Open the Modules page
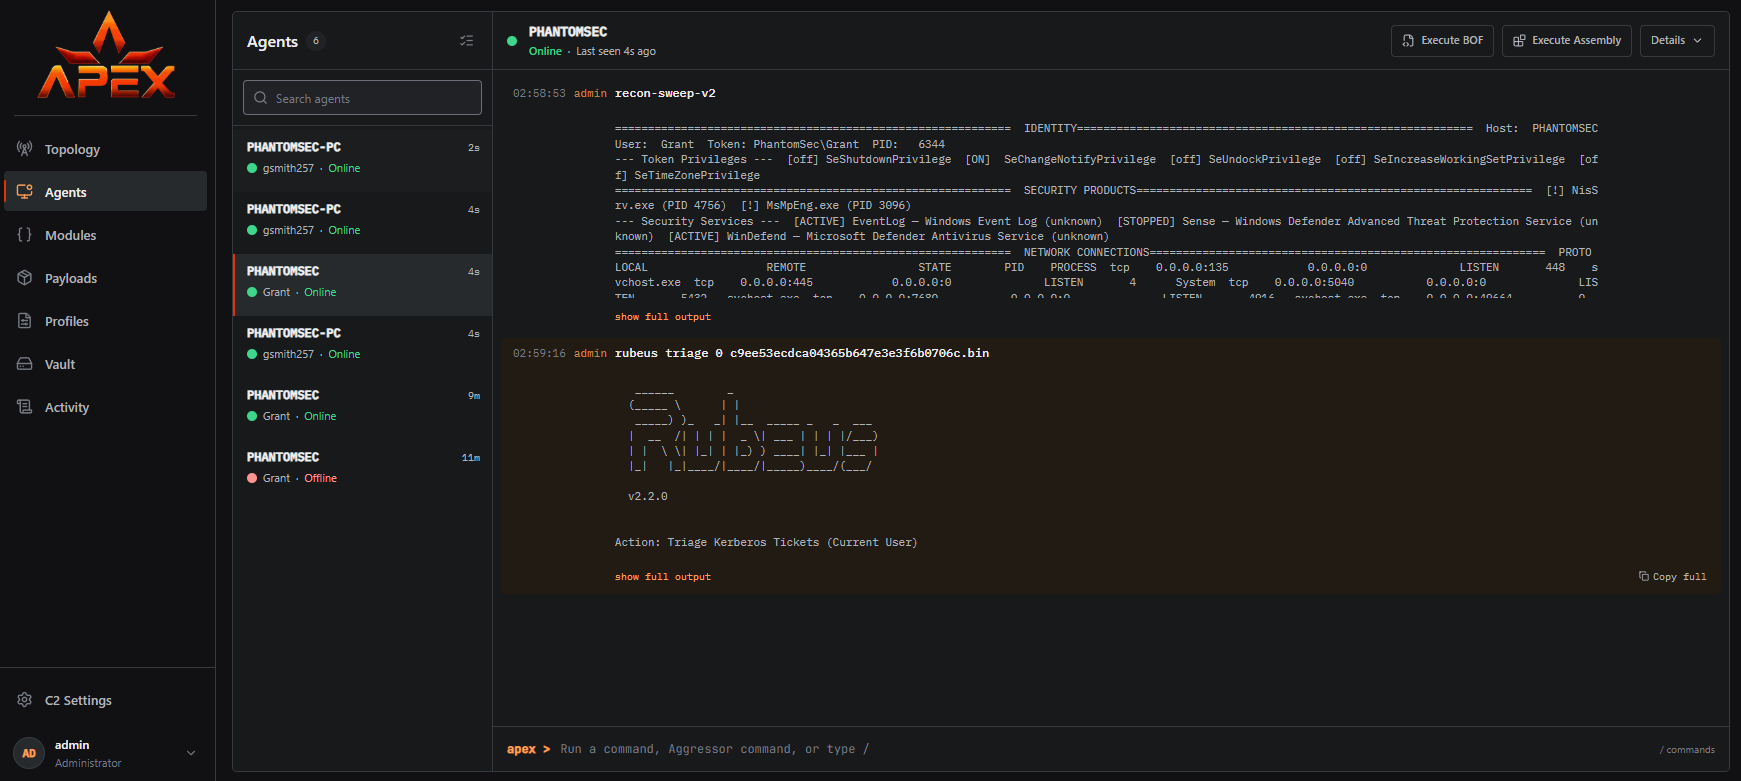Viewport: 1741px width, 781px height. pyautogui.click(x=105, y=235)
